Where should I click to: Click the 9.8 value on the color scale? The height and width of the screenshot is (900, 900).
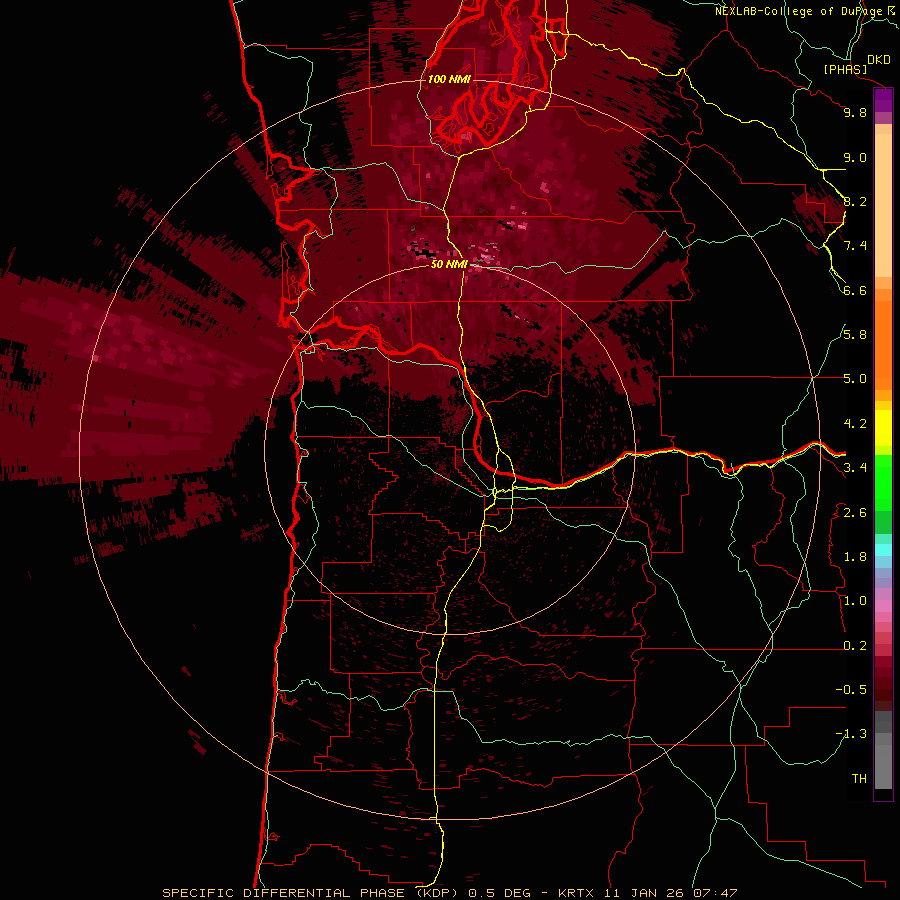(x=855, y=113)
